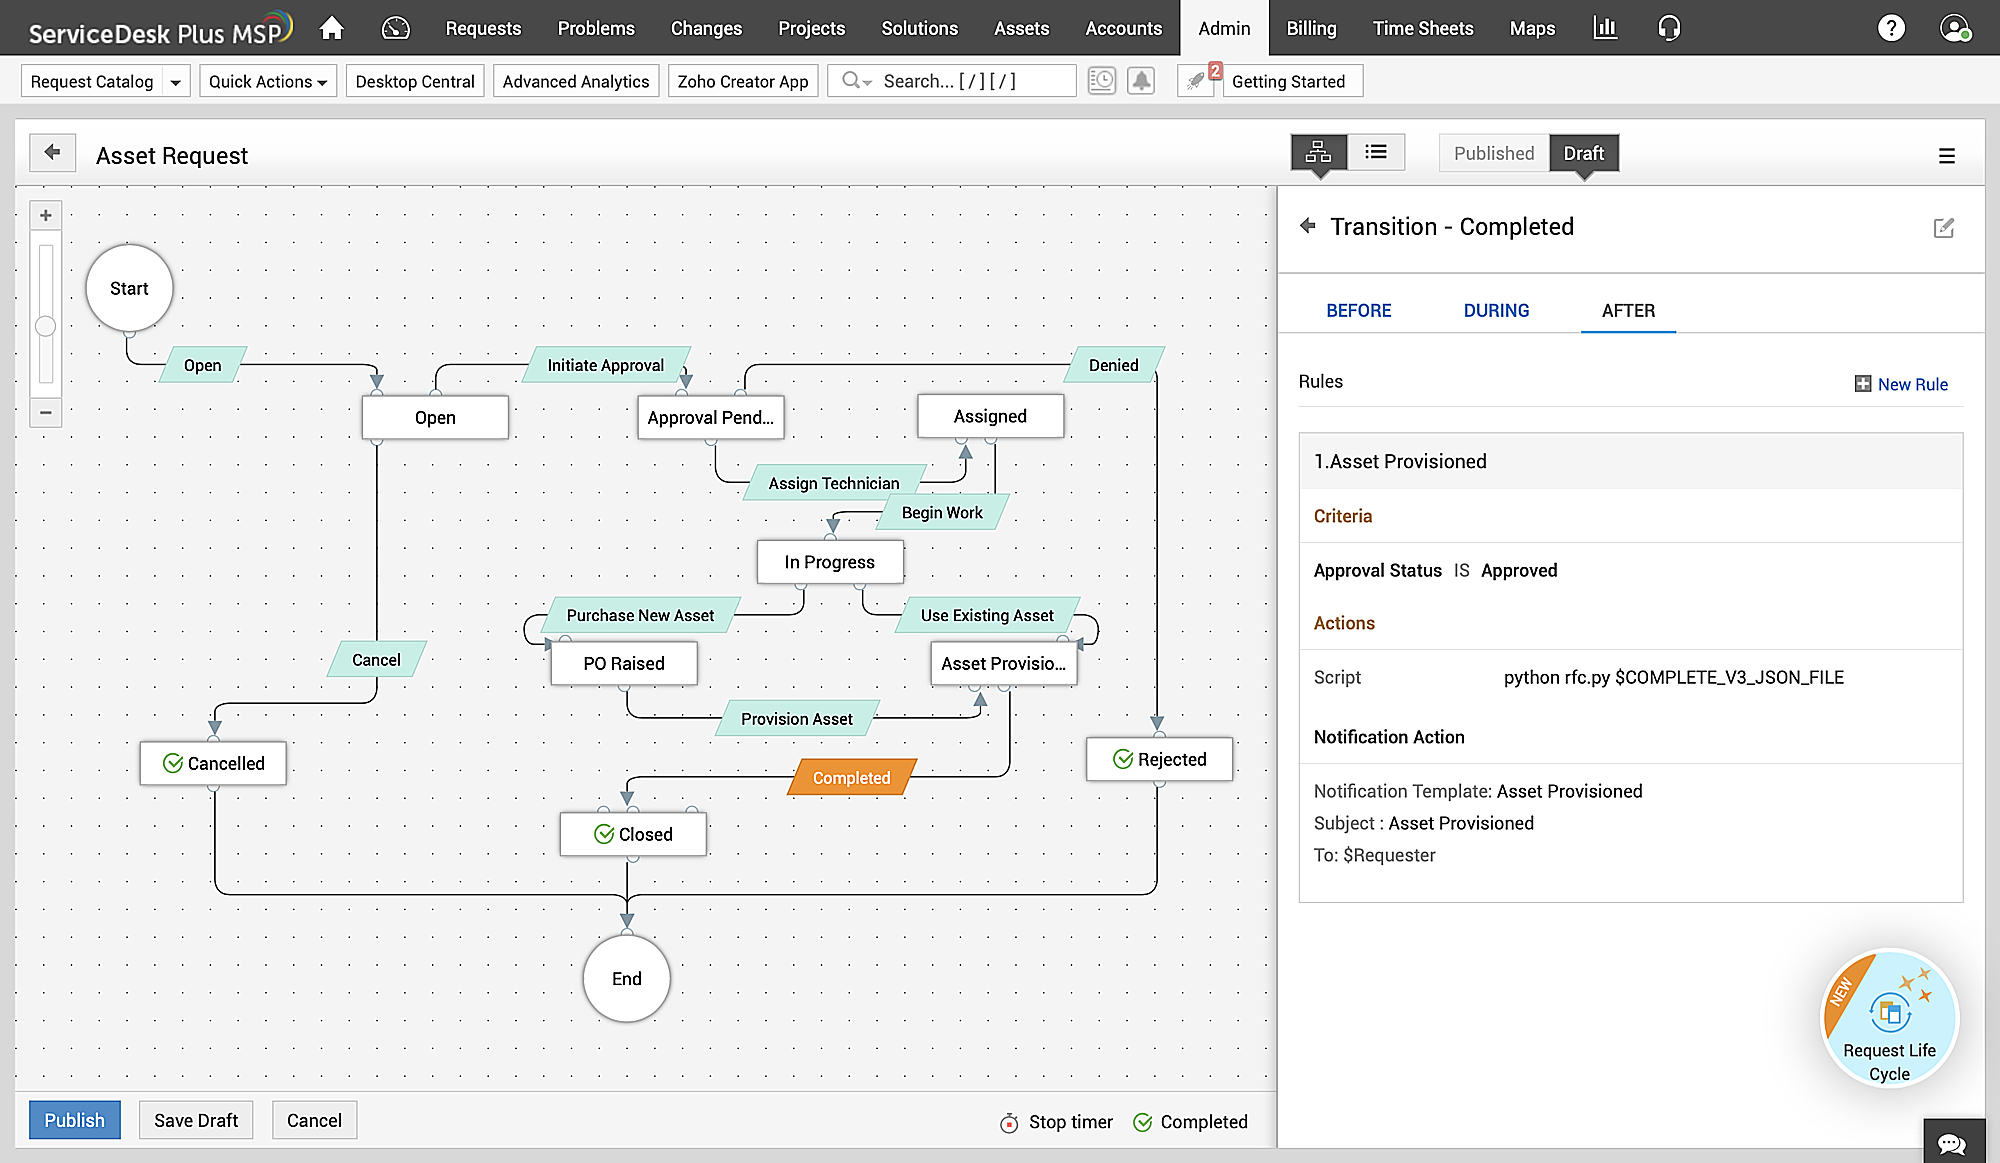Open the Reports bar chart icon
Viewport: 2000px width, 1163px height.
tap(1605, 28)
